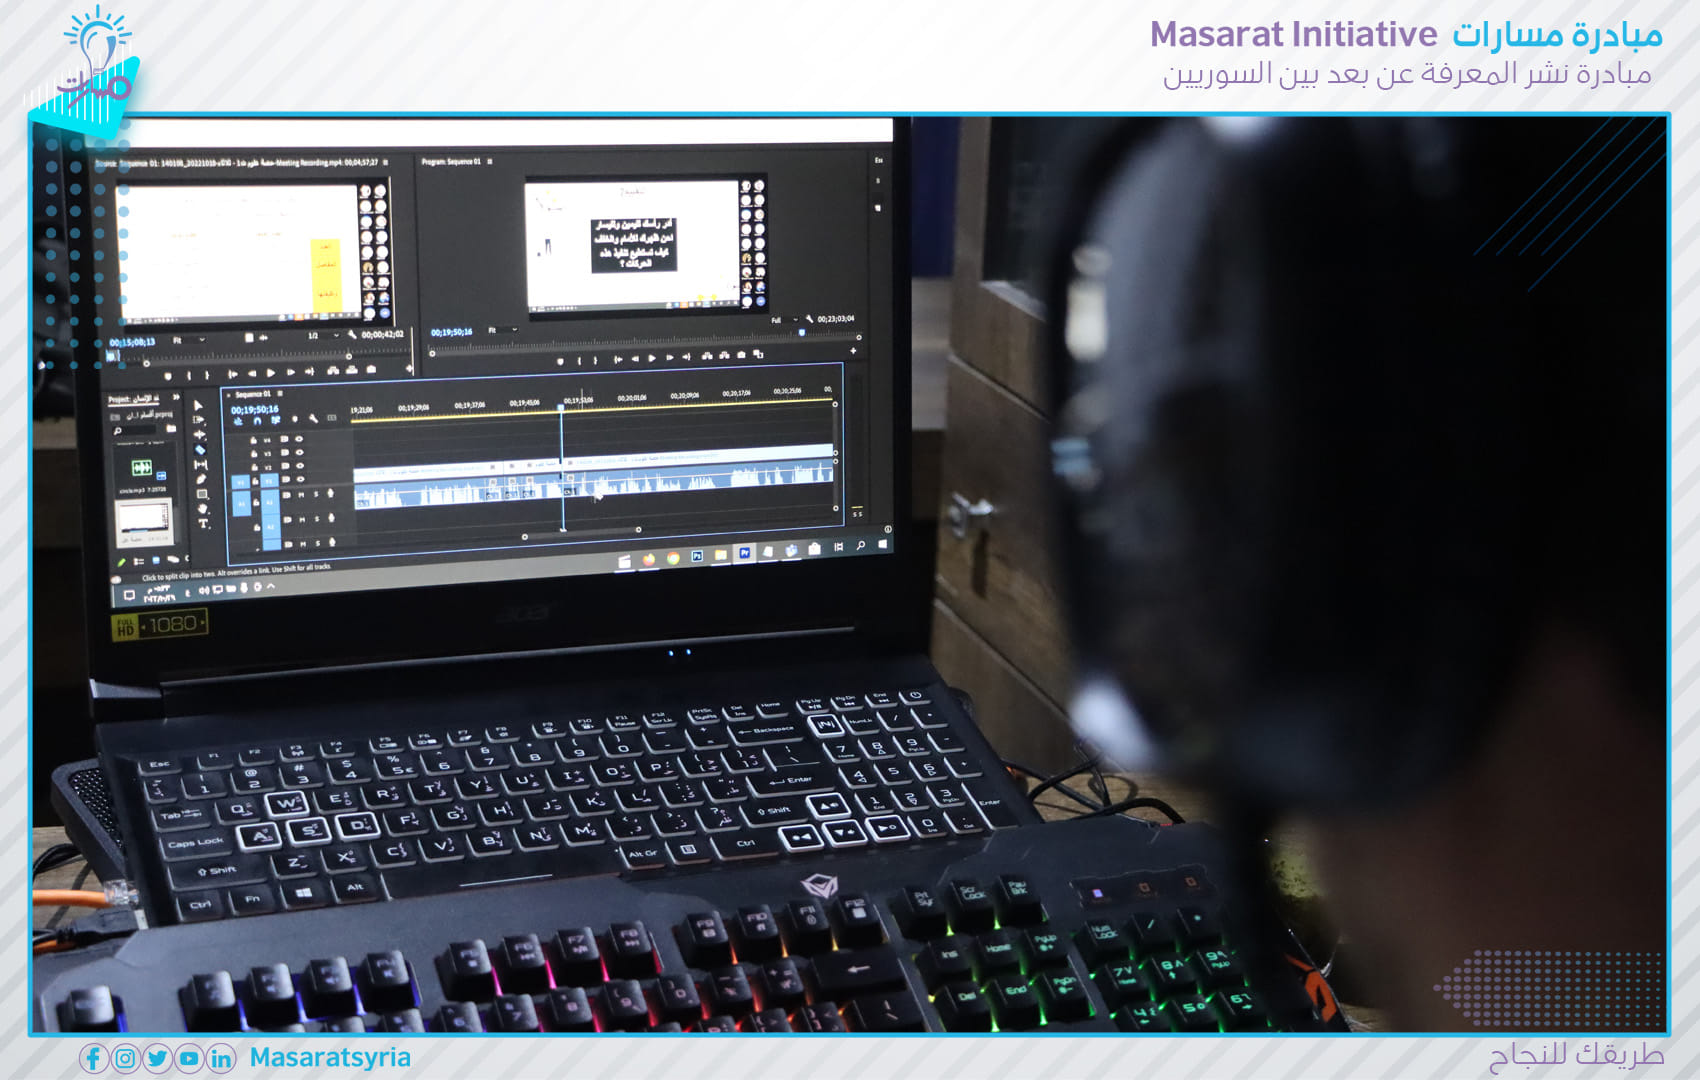
Task: Click the timeline horizontal zoom scroll bar
Action: coord(581,534)
